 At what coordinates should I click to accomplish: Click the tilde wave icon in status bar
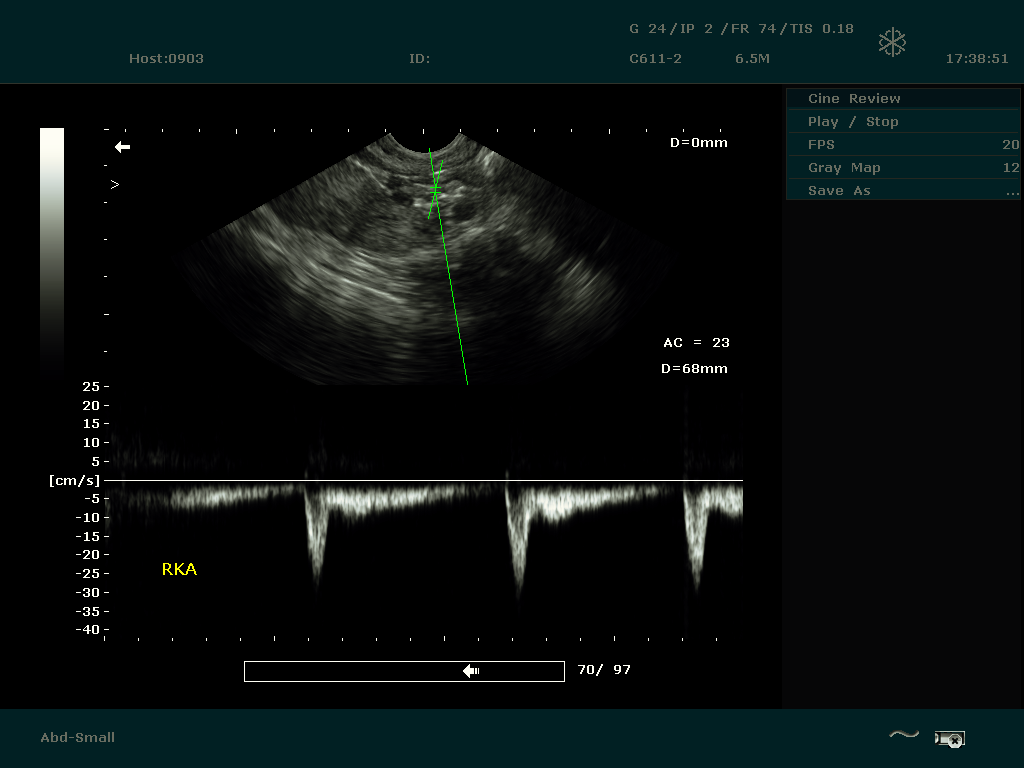(x=903, y=736)
